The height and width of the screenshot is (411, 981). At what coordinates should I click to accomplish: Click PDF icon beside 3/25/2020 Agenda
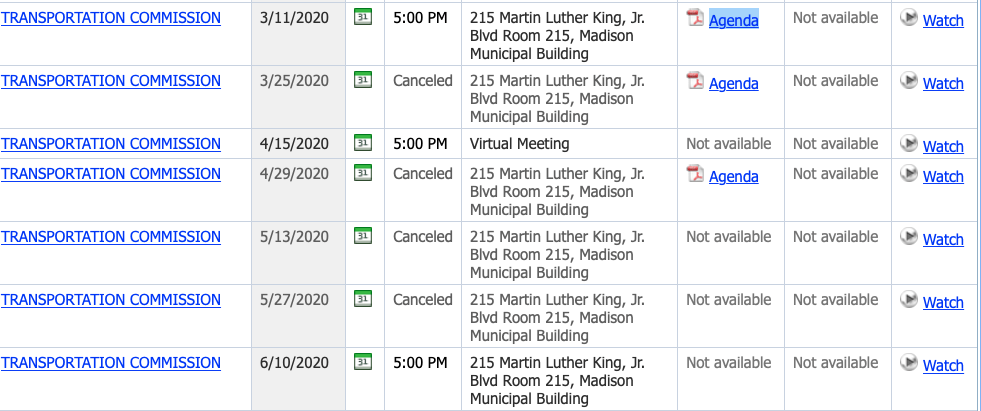(x=696, y=81)
